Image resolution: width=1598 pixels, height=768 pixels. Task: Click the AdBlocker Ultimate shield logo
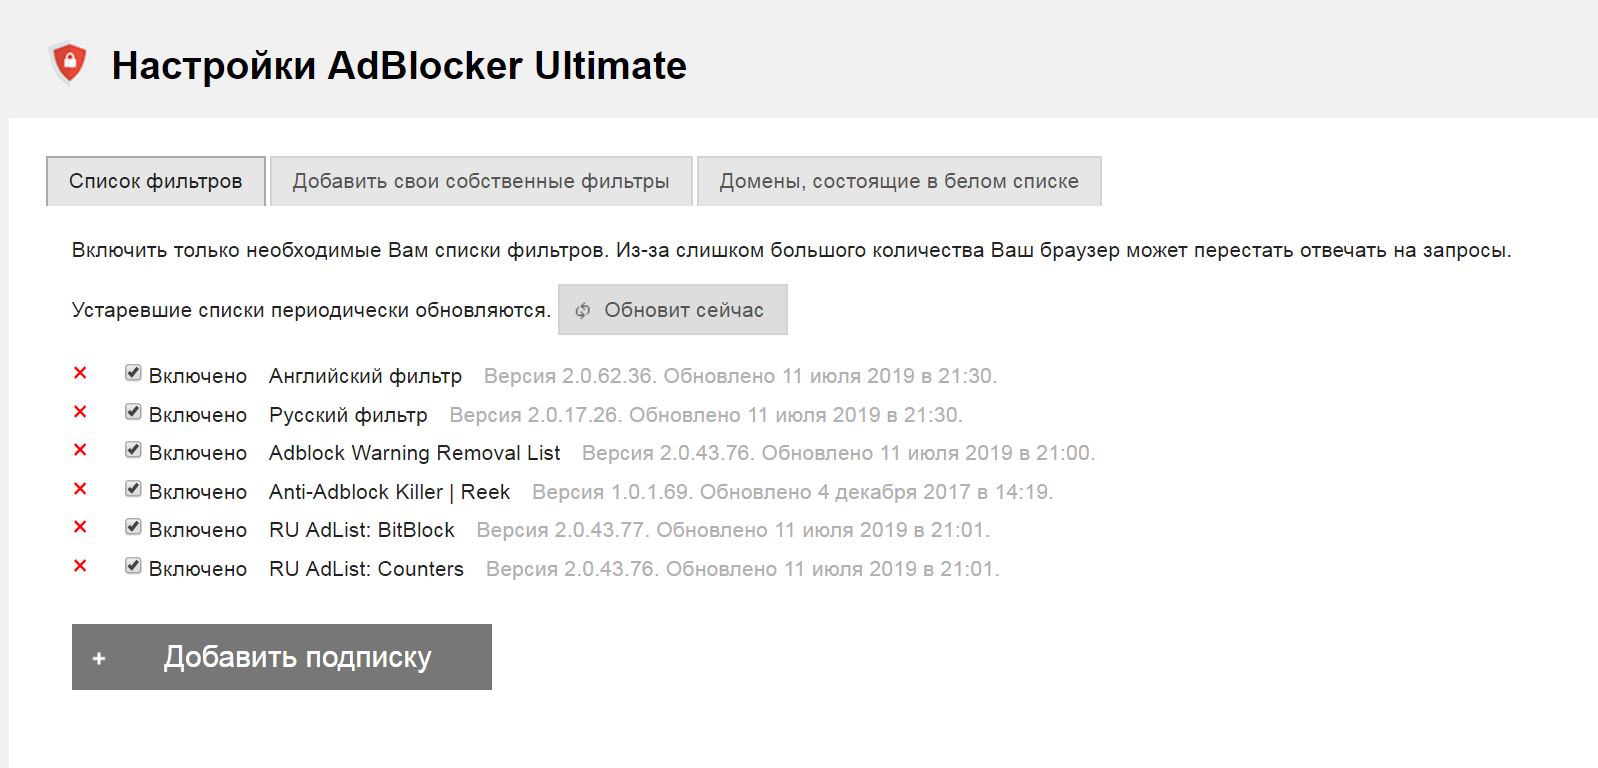(x=69, y=63)
